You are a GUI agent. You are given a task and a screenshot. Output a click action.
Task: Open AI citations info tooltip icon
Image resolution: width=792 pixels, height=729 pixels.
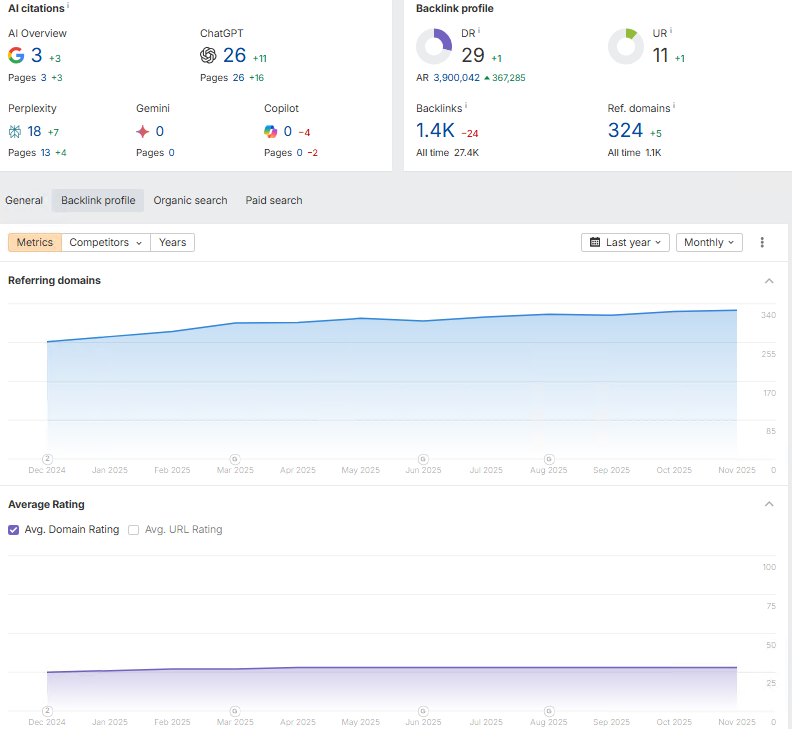pyautogui.click(x=68, y=6)
